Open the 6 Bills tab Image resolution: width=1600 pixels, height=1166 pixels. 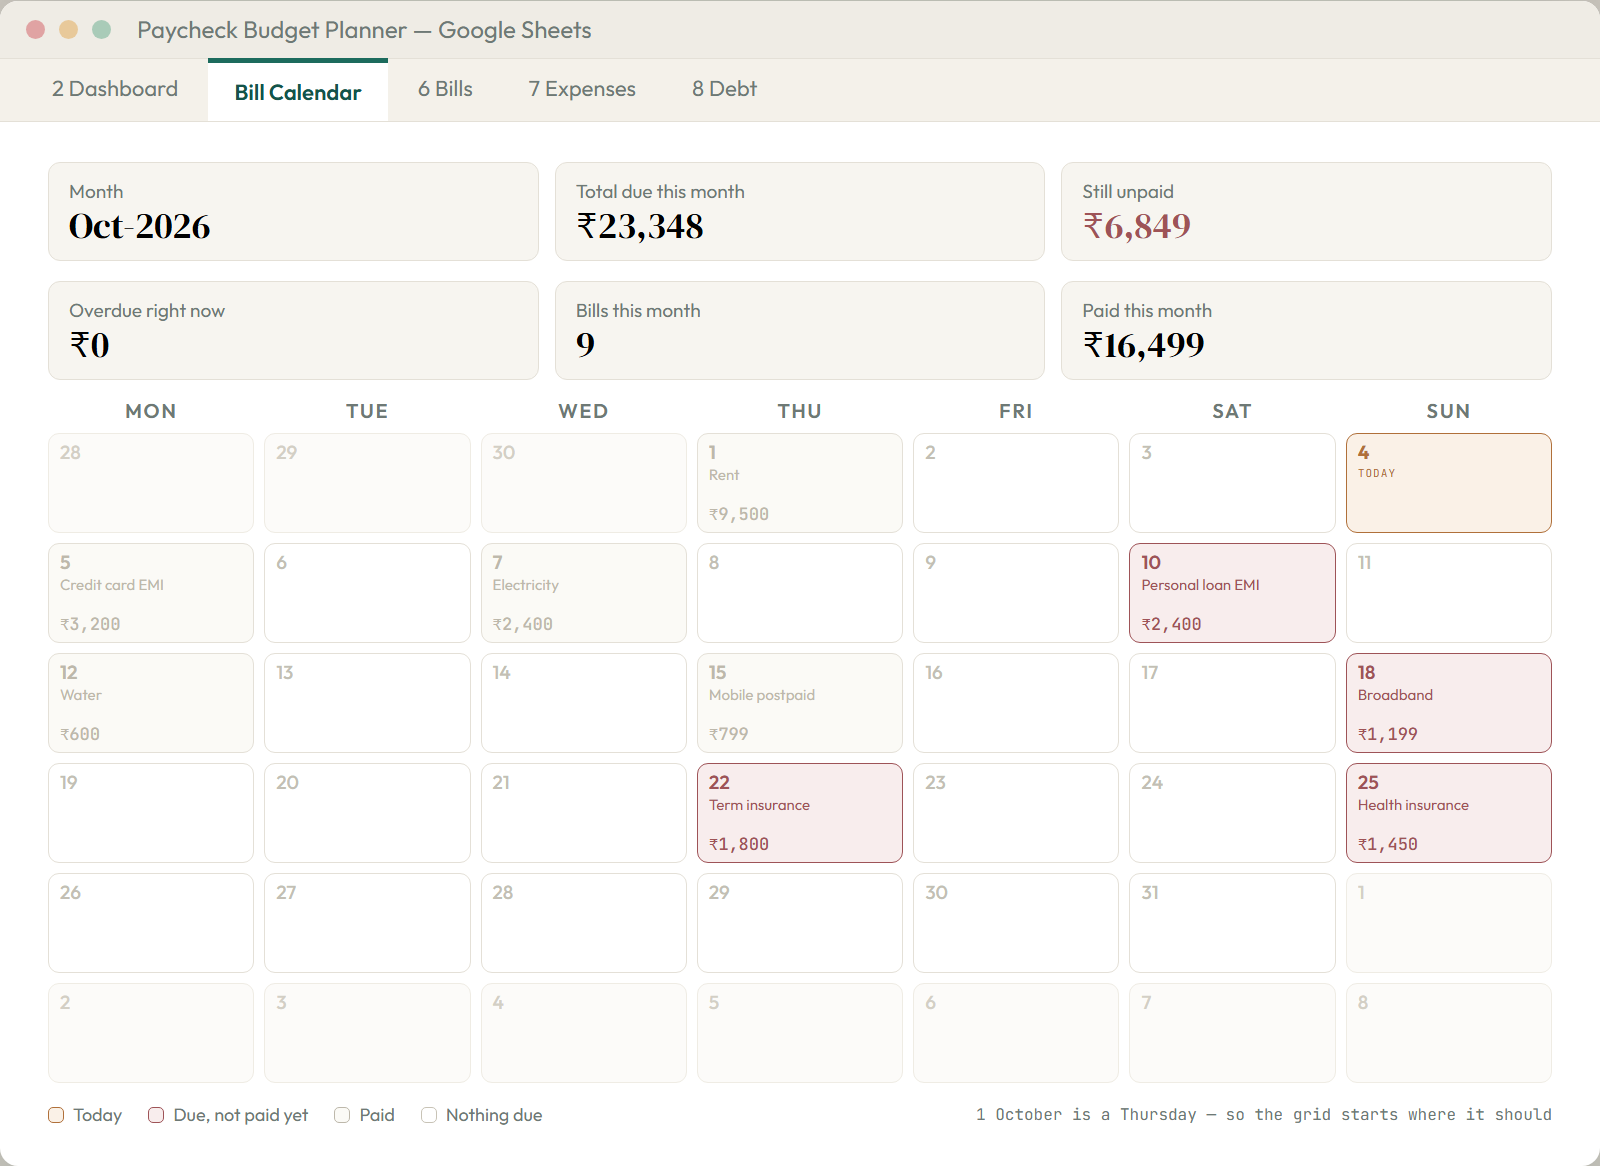click(x=445, y=89)
